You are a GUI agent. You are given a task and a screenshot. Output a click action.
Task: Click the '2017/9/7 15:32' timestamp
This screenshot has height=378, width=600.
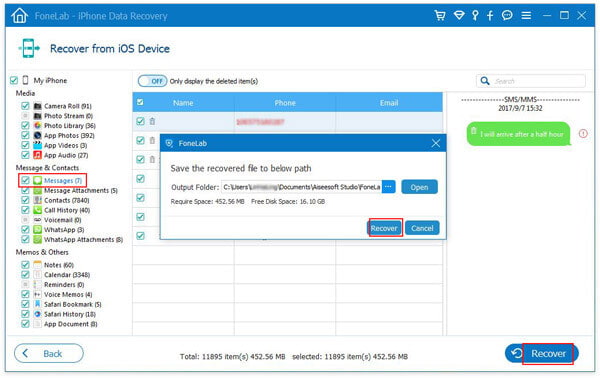(520, 108)
